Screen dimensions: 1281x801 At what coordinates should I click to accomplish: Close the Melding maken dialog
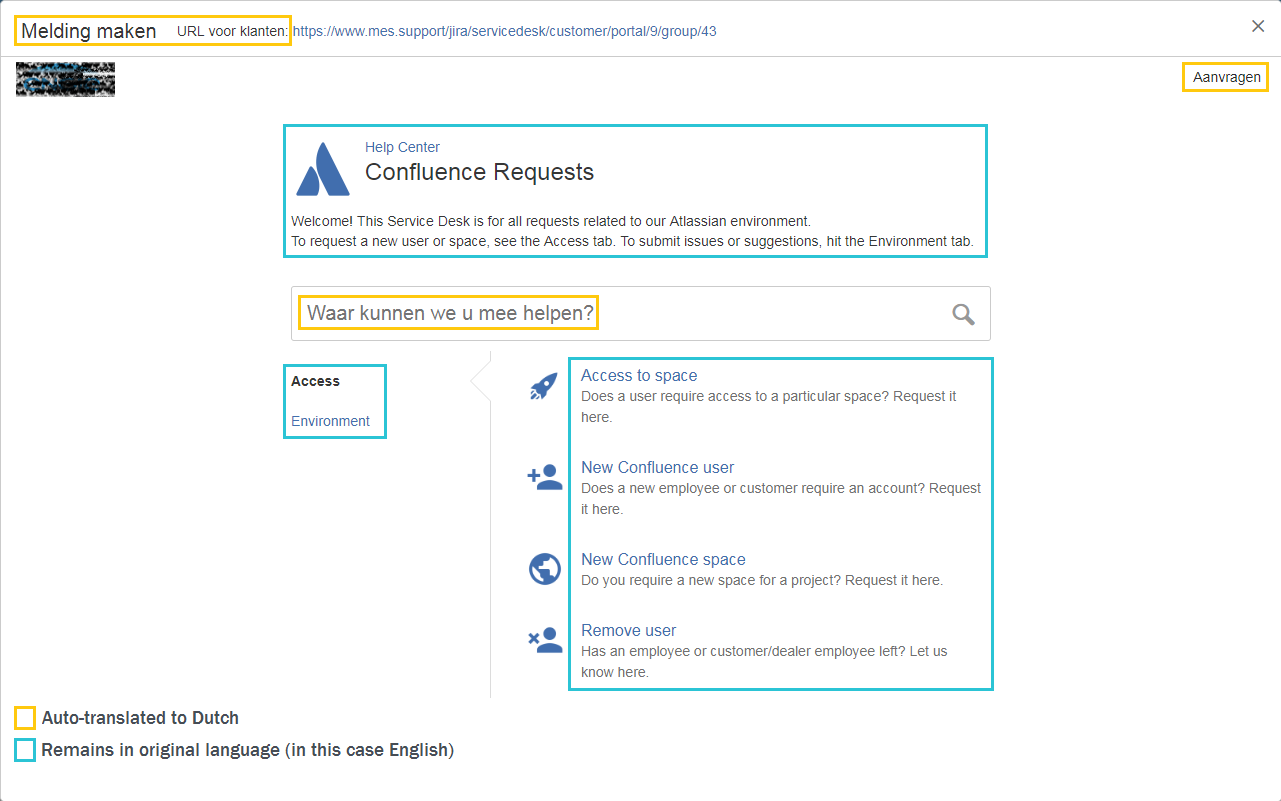1258,26
